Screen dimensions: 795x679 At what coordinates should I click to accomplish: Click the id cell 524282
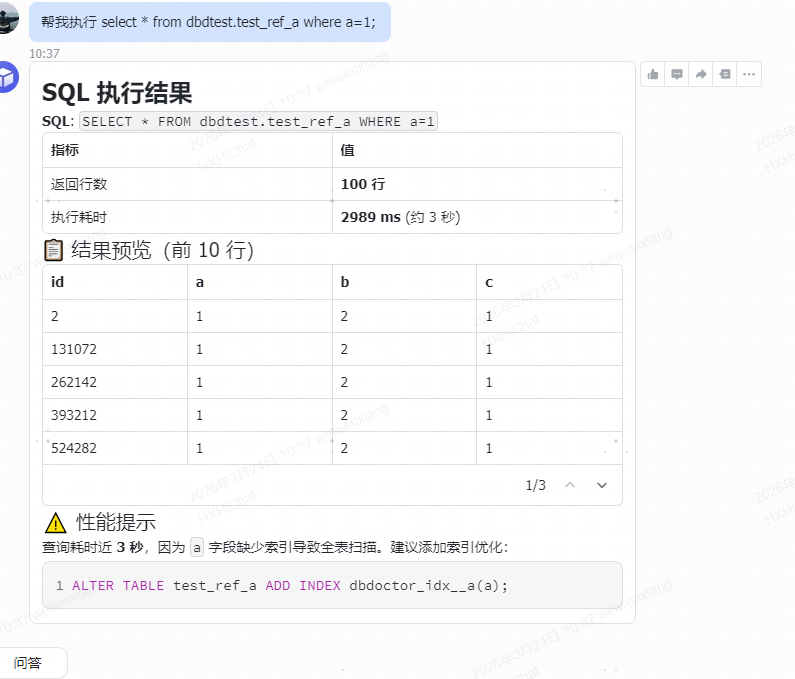coord(74,448)
